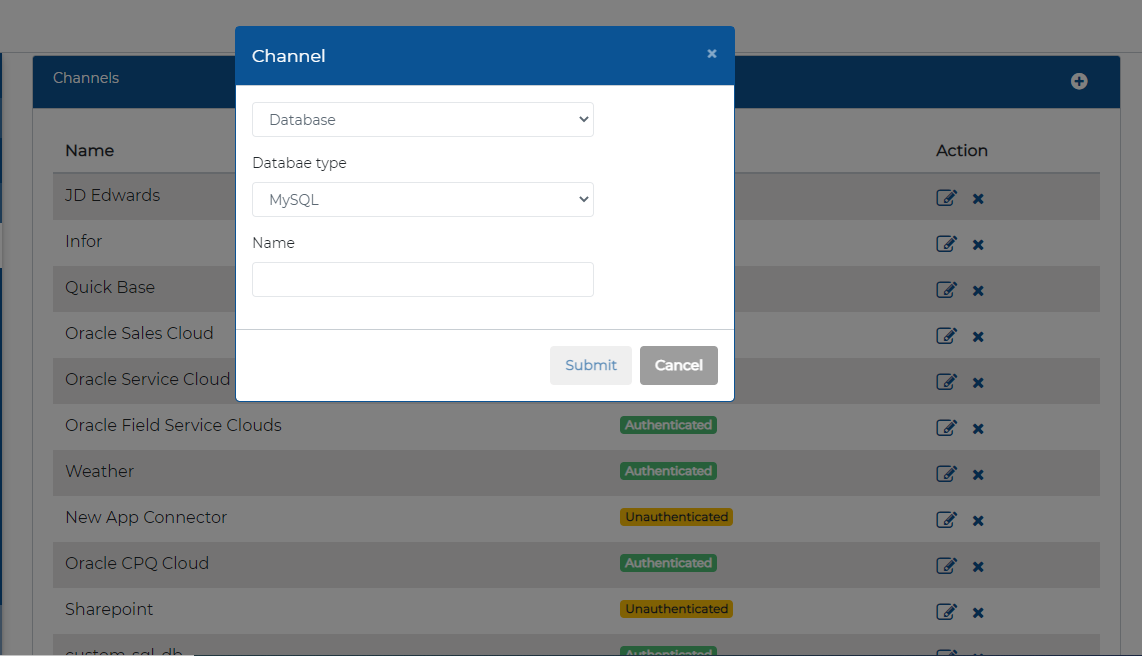Delete the Sharepoint channel
This screenshot has height=656, width=1142.
978,612
